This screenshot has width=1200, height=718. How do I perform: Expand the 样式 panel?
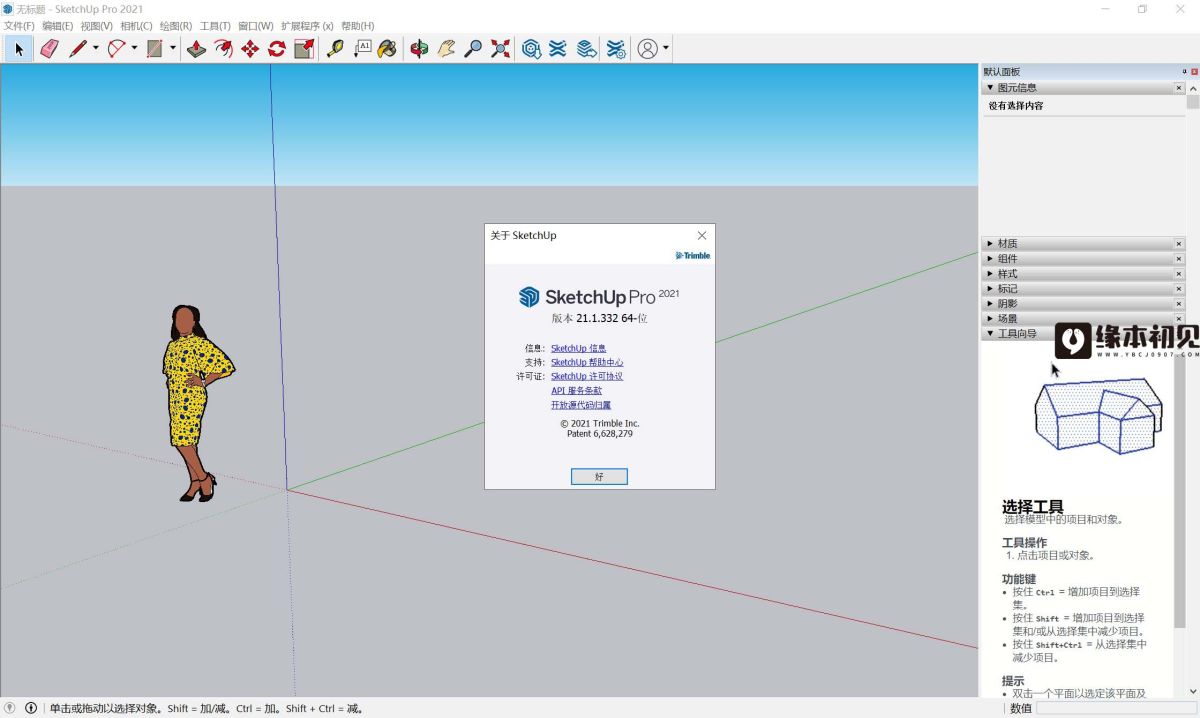[x=991, y=274]
